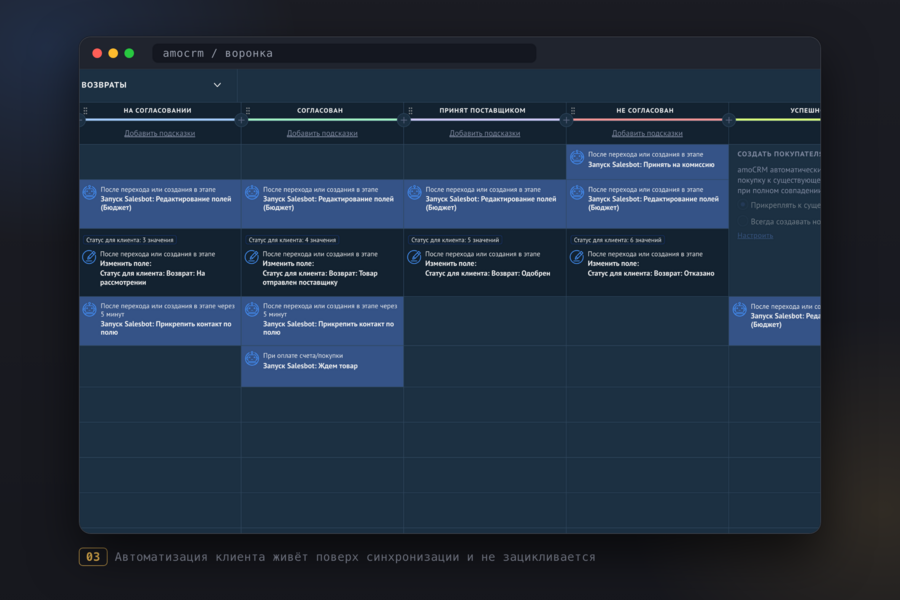Click robot icon of 'Редактирование полей' in На согласовании column
Viewport: 900px width, 600px height.
click(90, 192)
